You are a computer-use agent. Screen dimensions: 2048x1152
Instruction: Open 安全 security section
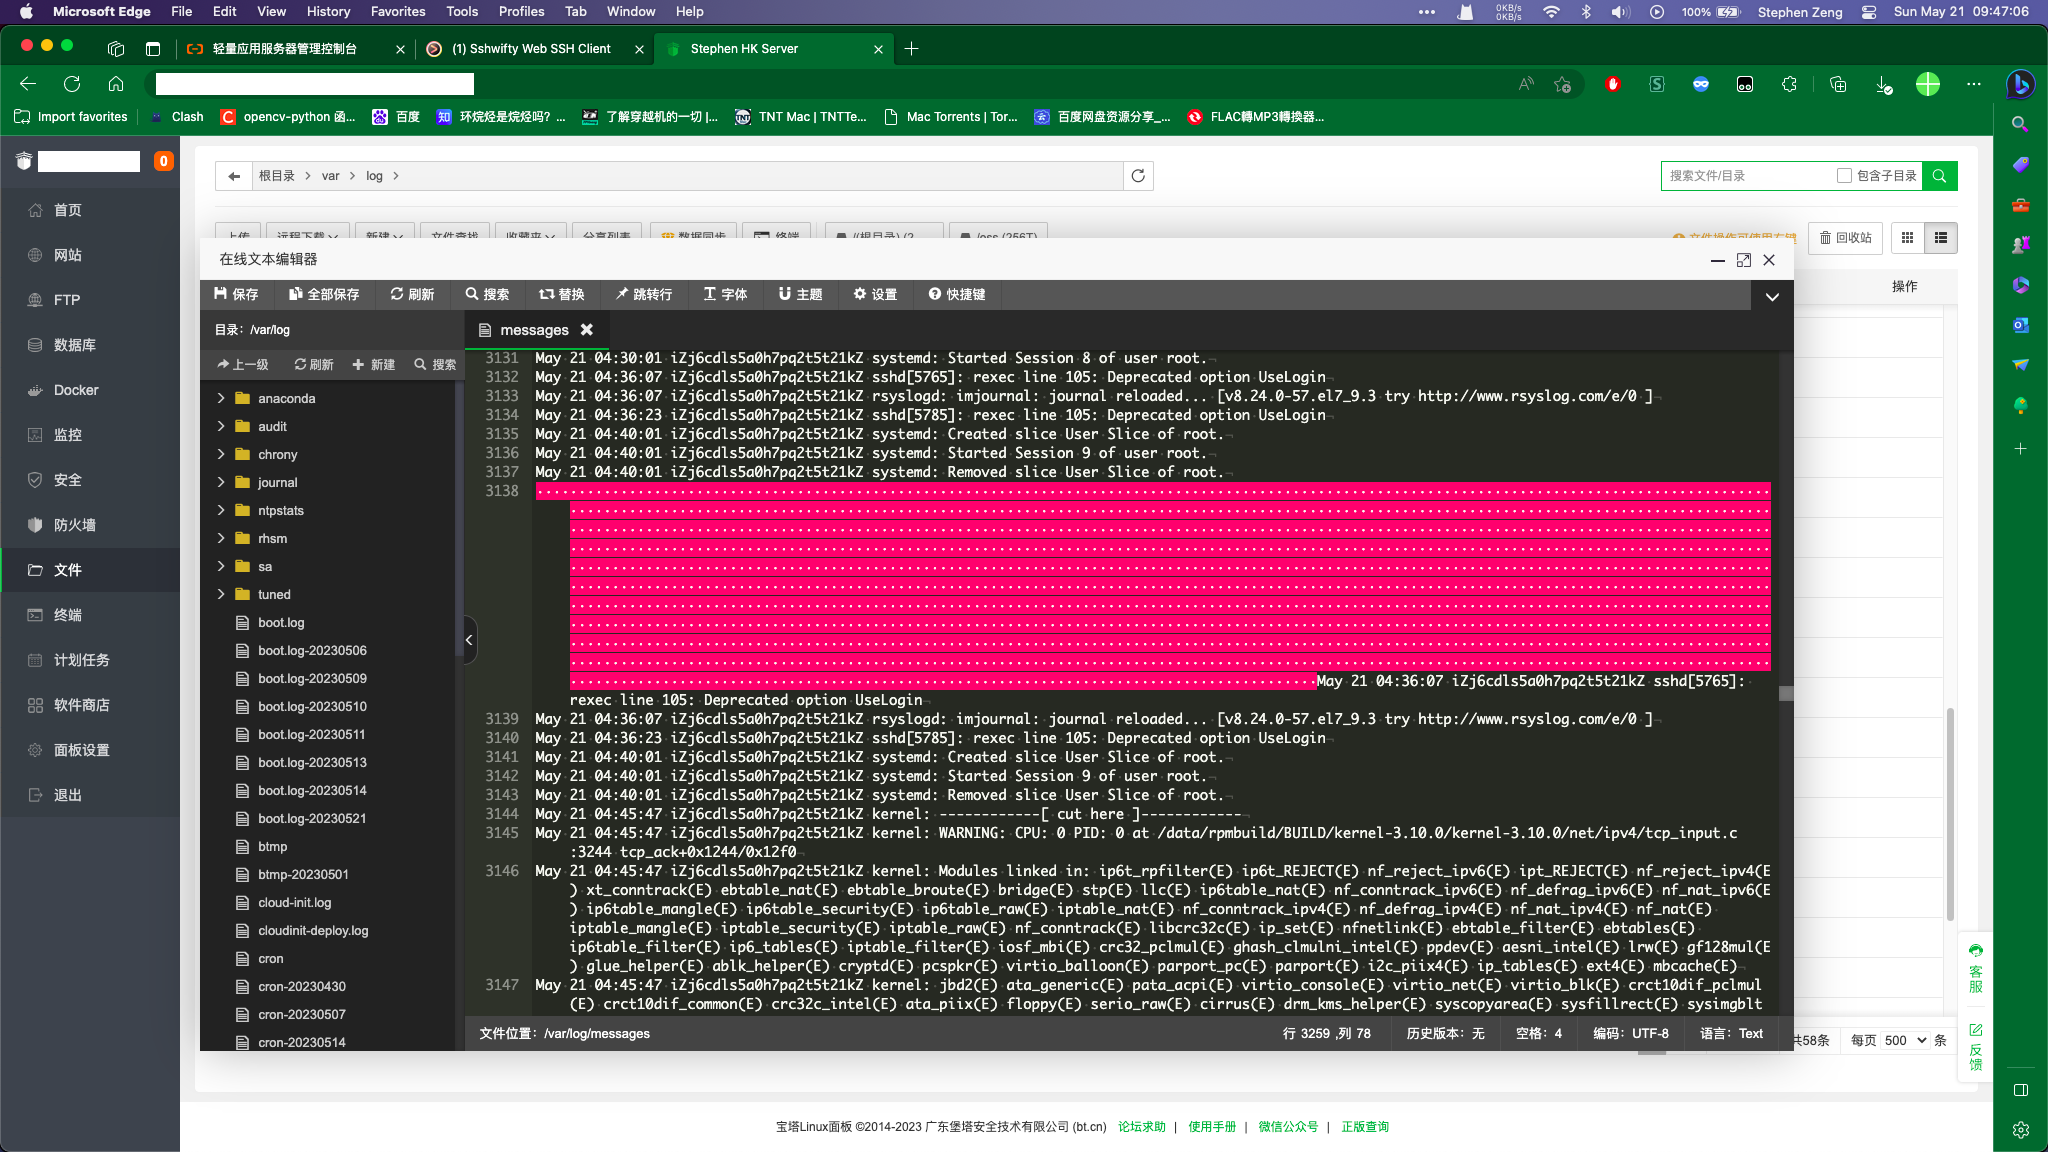click(x=90, y=480)
